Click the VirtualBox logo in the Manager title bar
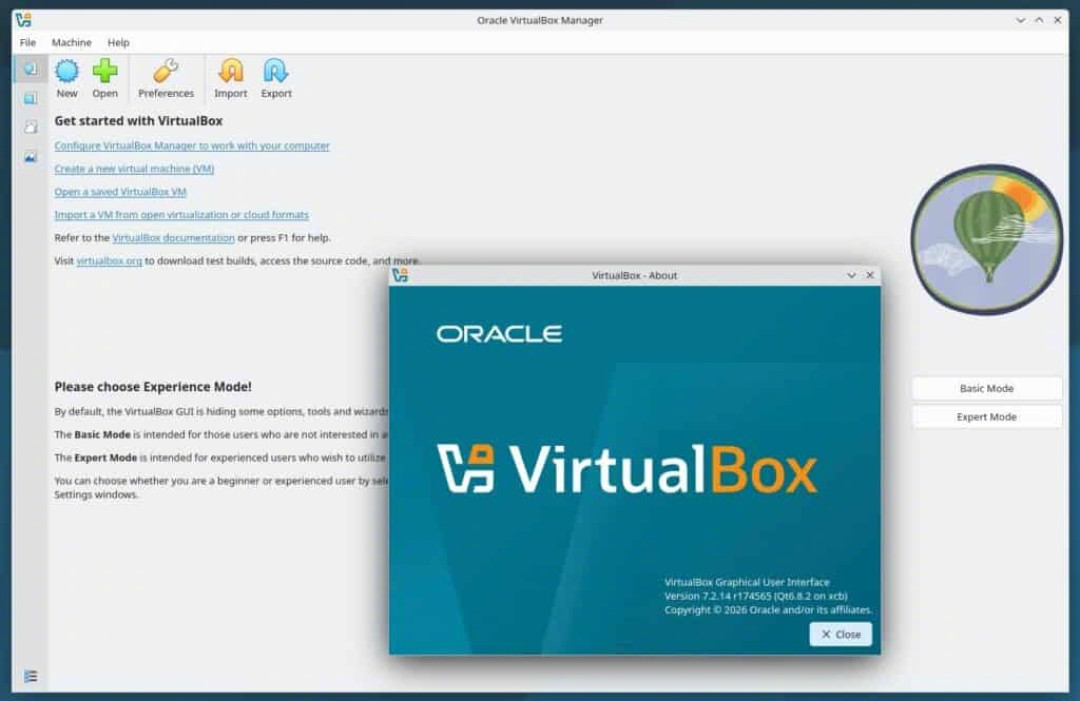 [x=24, y=20]
